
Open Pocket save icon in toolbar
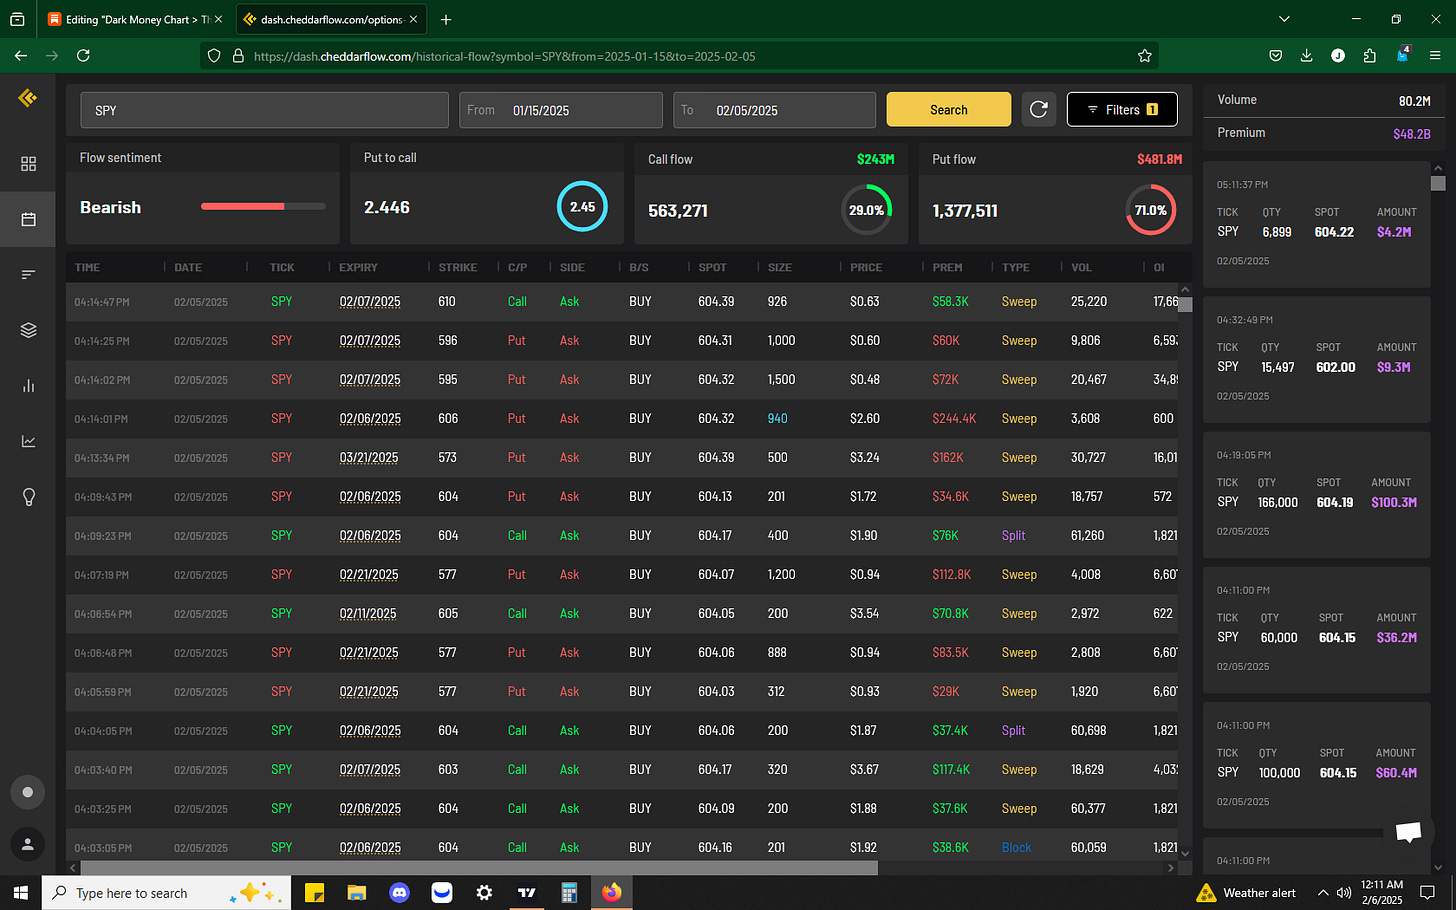1275,56
